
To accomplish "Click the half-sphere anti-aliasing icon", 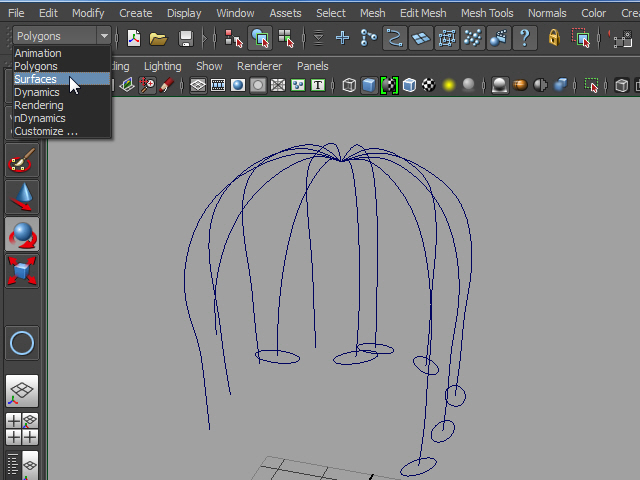I will tap(540, 85).
